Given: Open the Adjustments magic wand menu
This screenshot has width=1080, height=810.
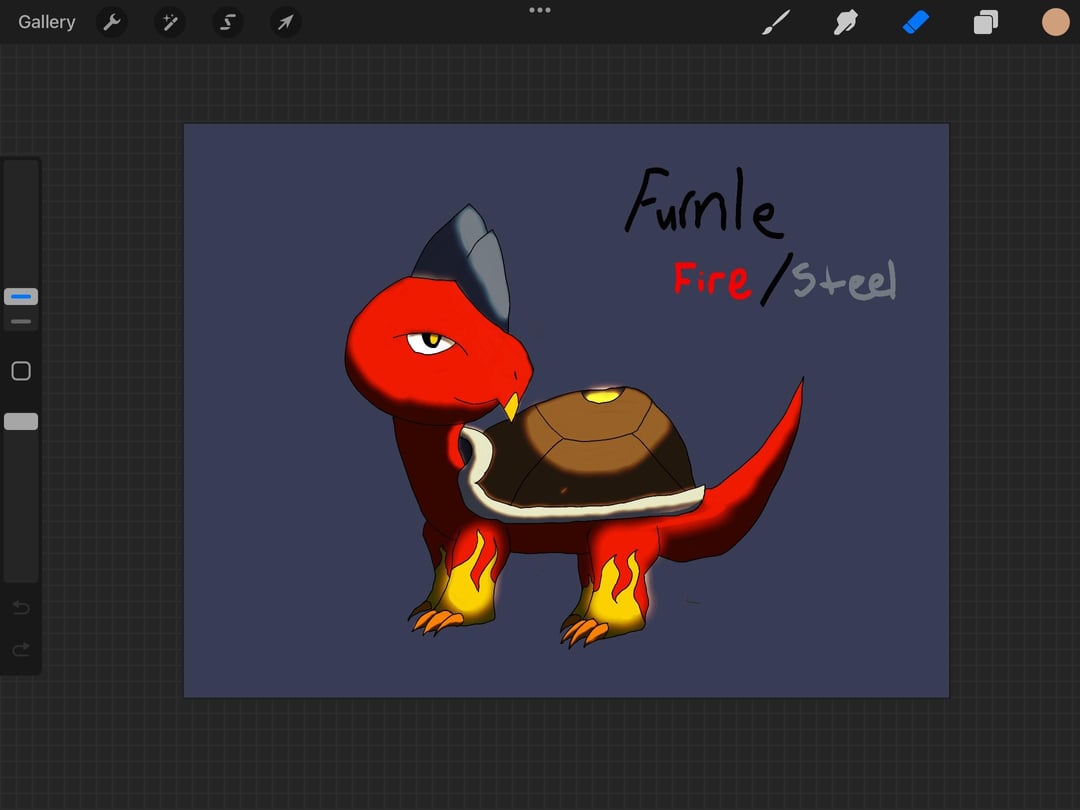Looking at the screenshot, I should 169,23.
